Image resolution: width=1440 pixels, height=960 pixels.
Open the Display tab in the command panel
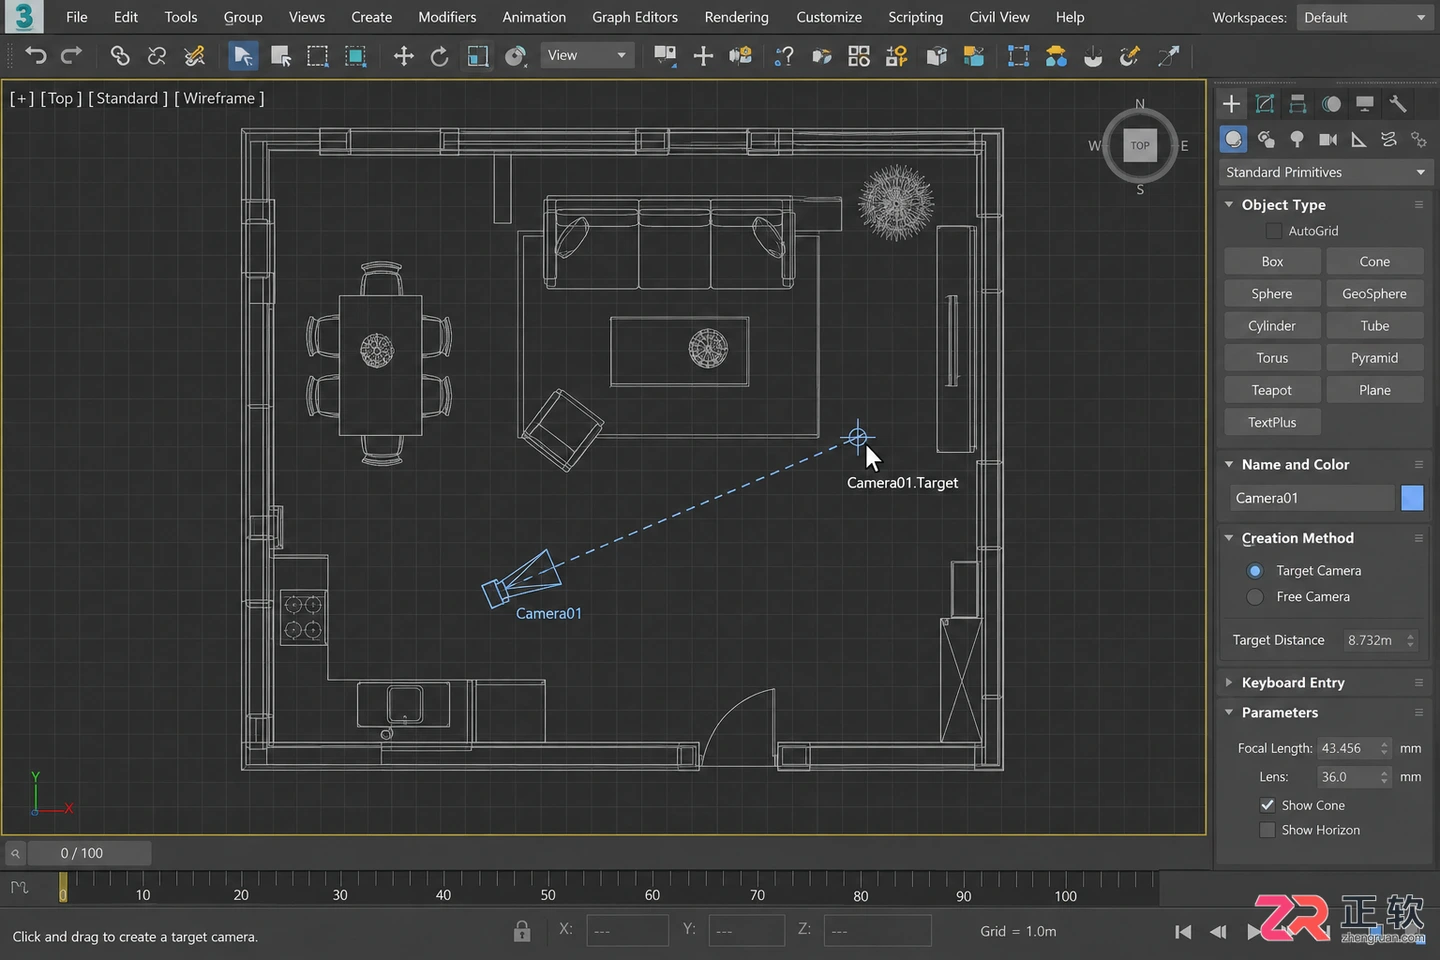coord(1364,104)
